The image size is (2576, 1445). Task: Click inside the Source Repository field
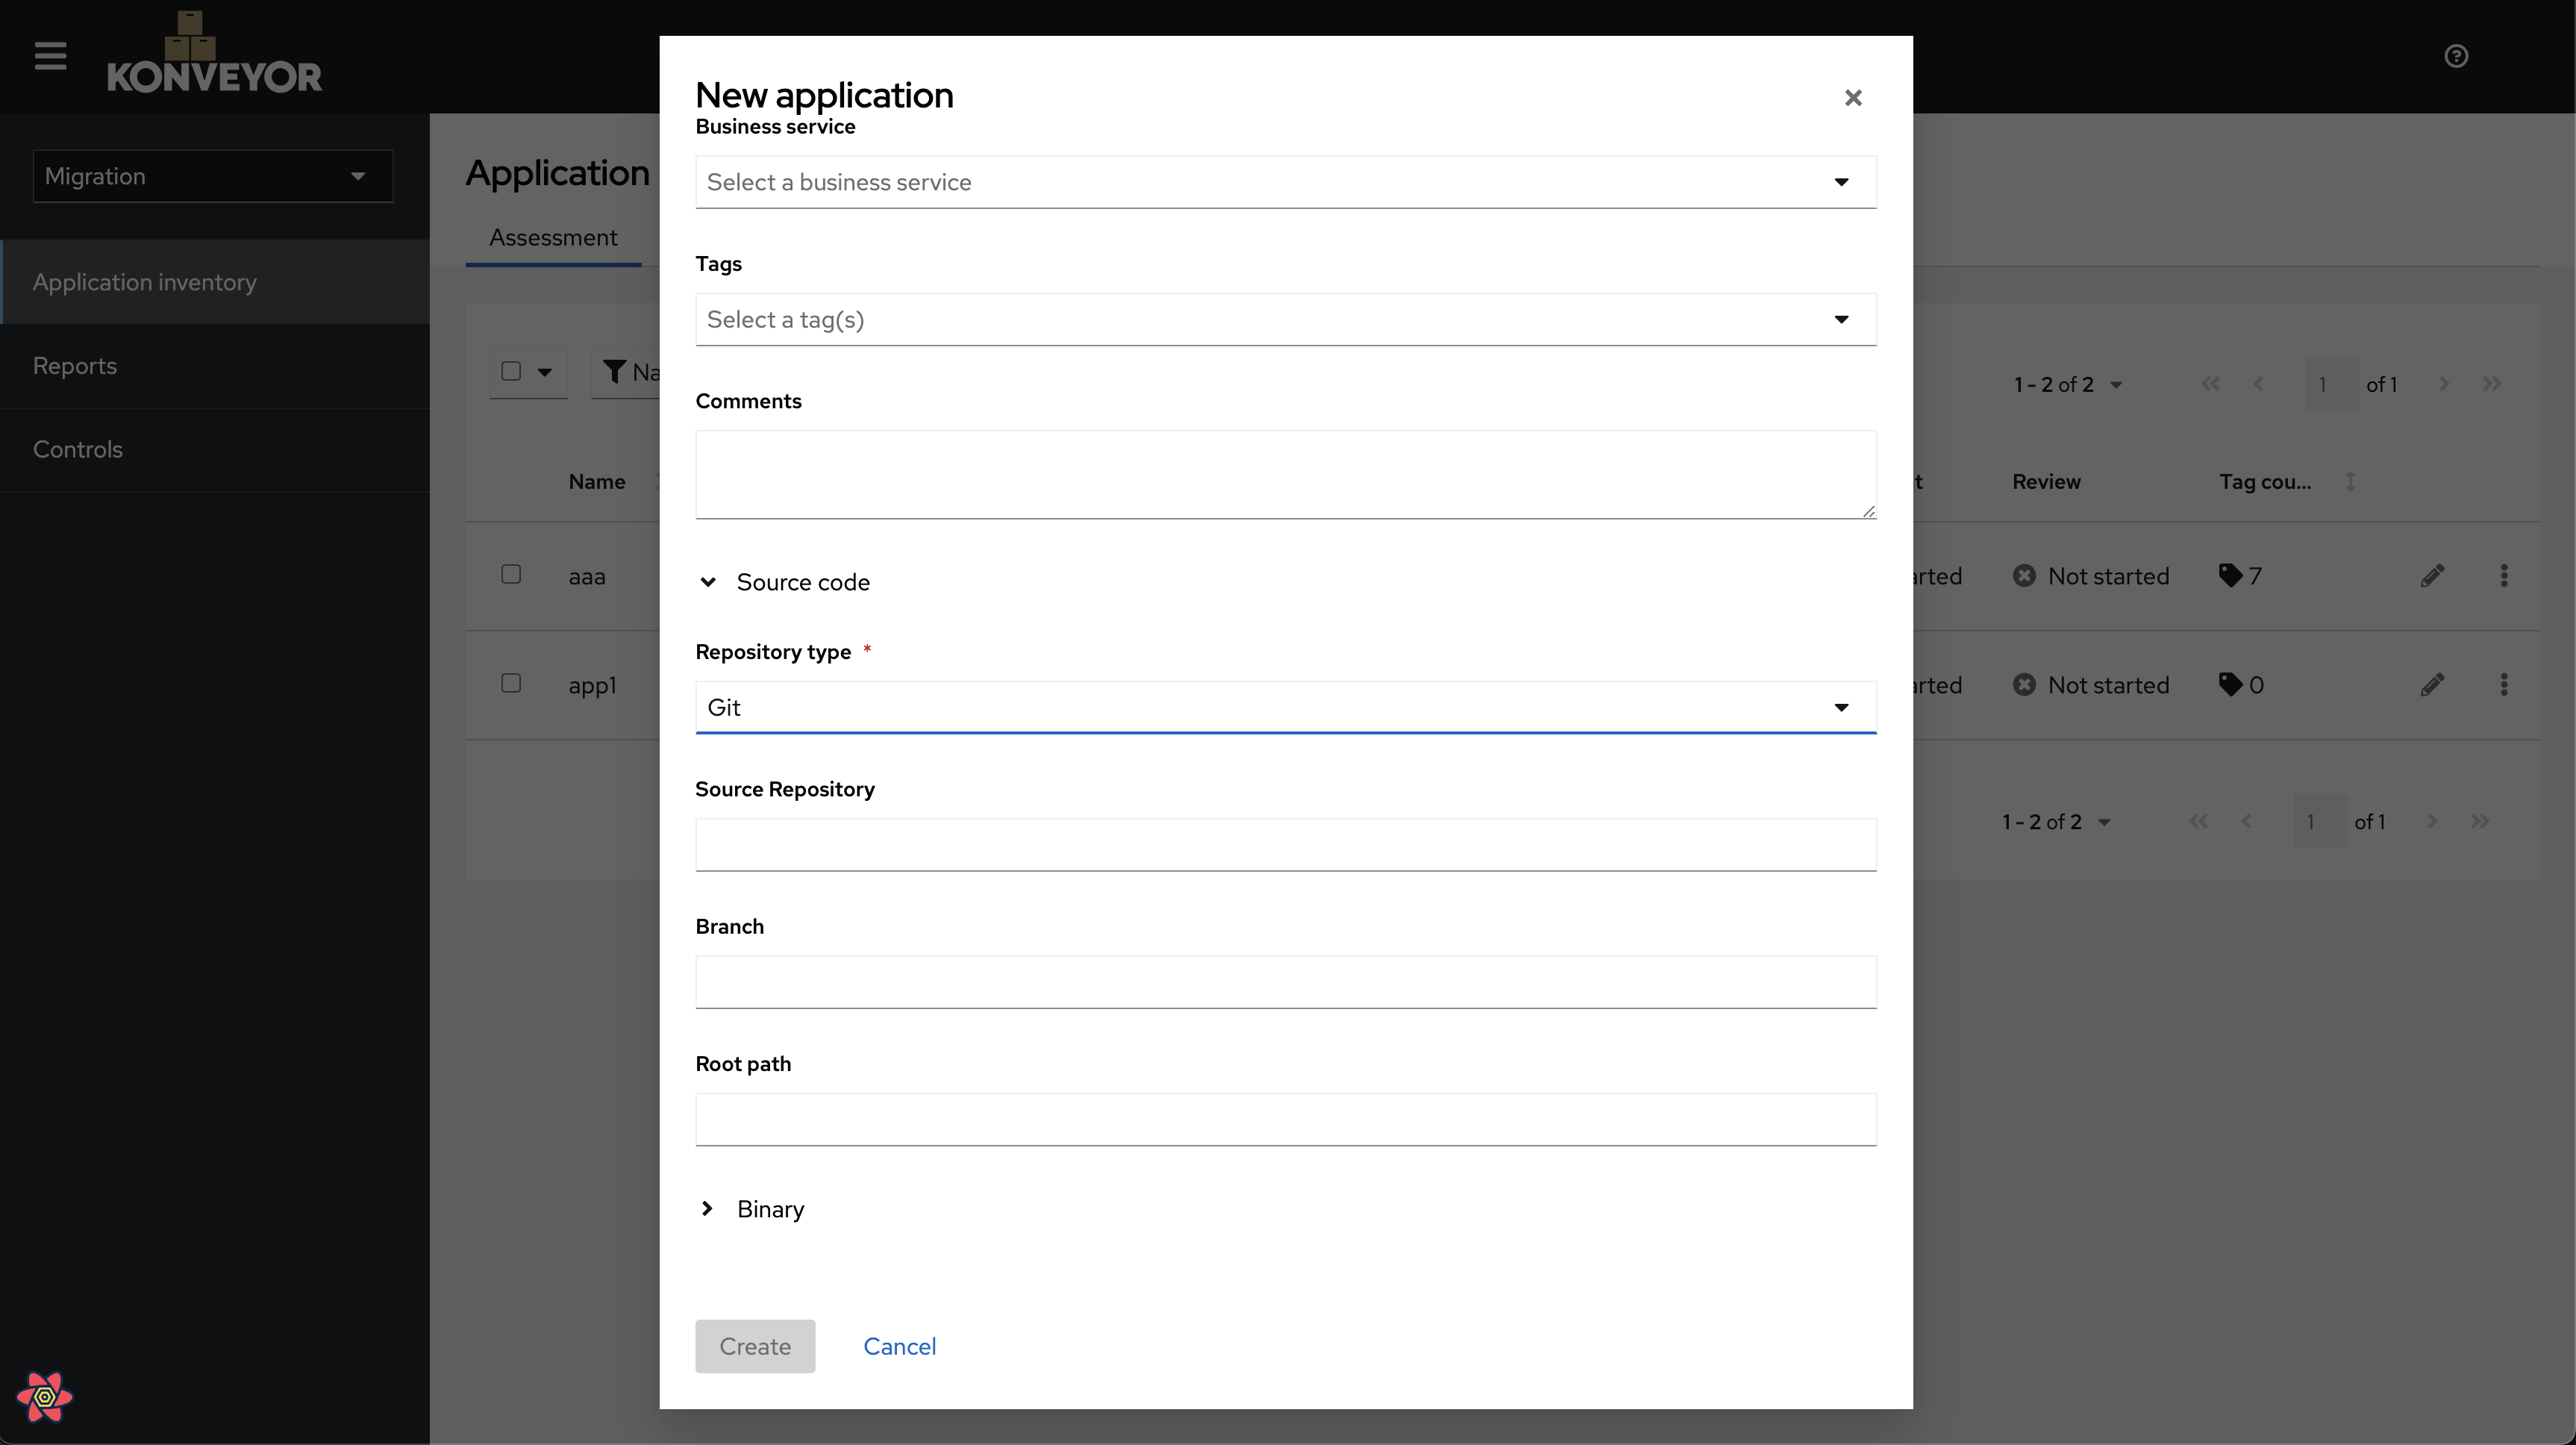pos(1285,844)
